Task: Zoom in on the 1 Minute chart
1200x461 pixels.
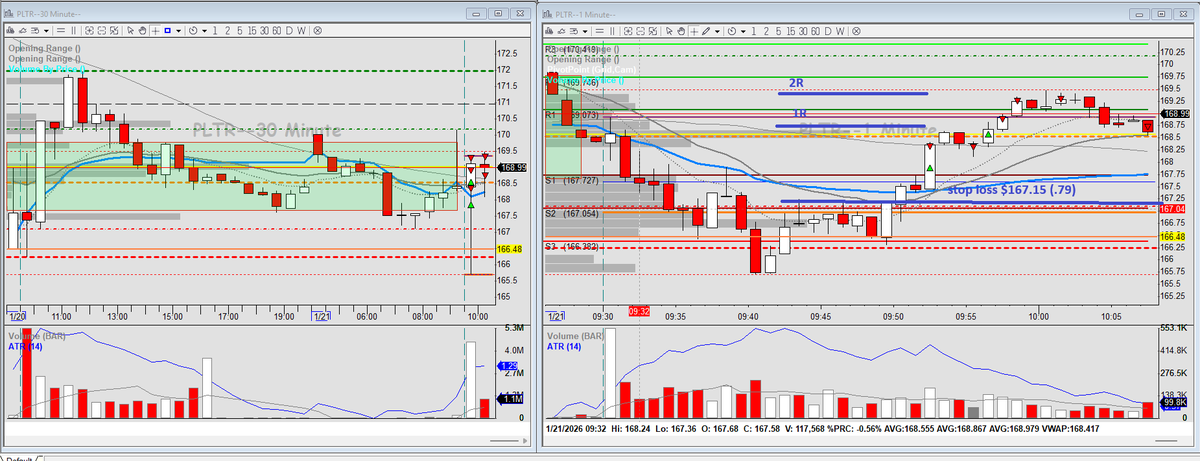Action: (628, 31)
